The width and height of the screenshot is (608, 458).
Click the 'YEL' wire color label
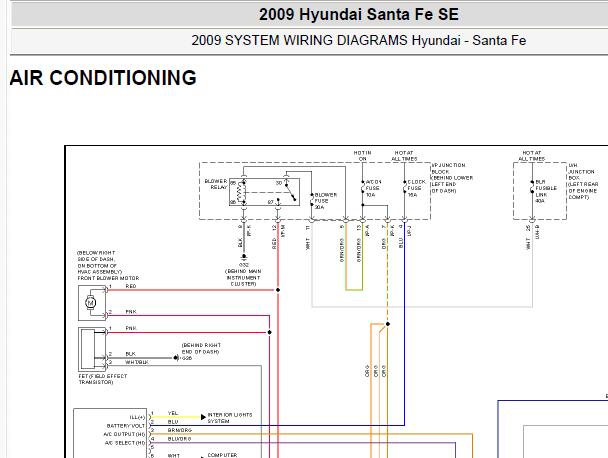173,413
